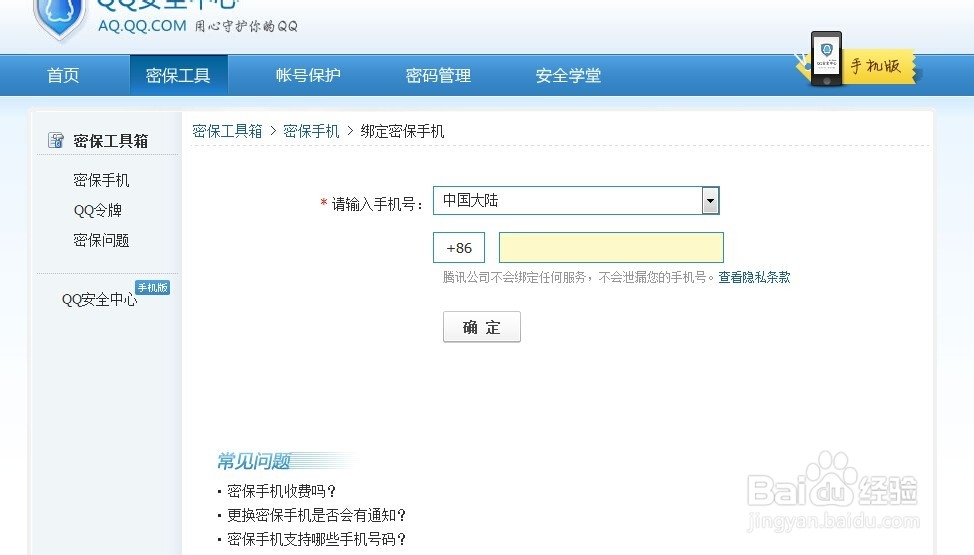Open 密保手机 in the sidebar
974x555 pixels.
[101, 180]
